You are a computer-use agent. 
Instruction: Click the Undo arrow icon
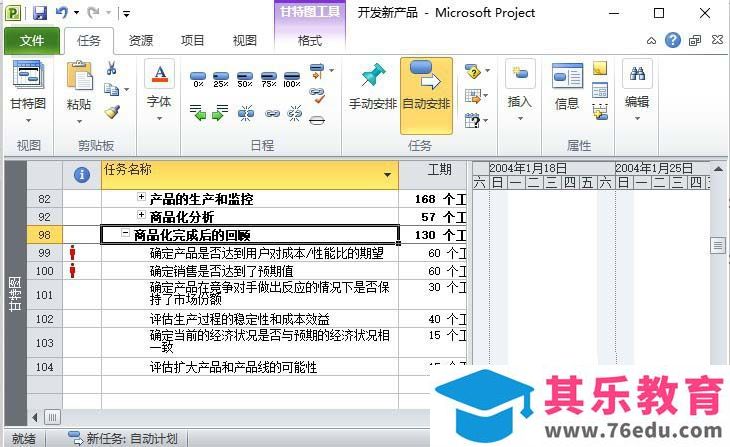61,13
